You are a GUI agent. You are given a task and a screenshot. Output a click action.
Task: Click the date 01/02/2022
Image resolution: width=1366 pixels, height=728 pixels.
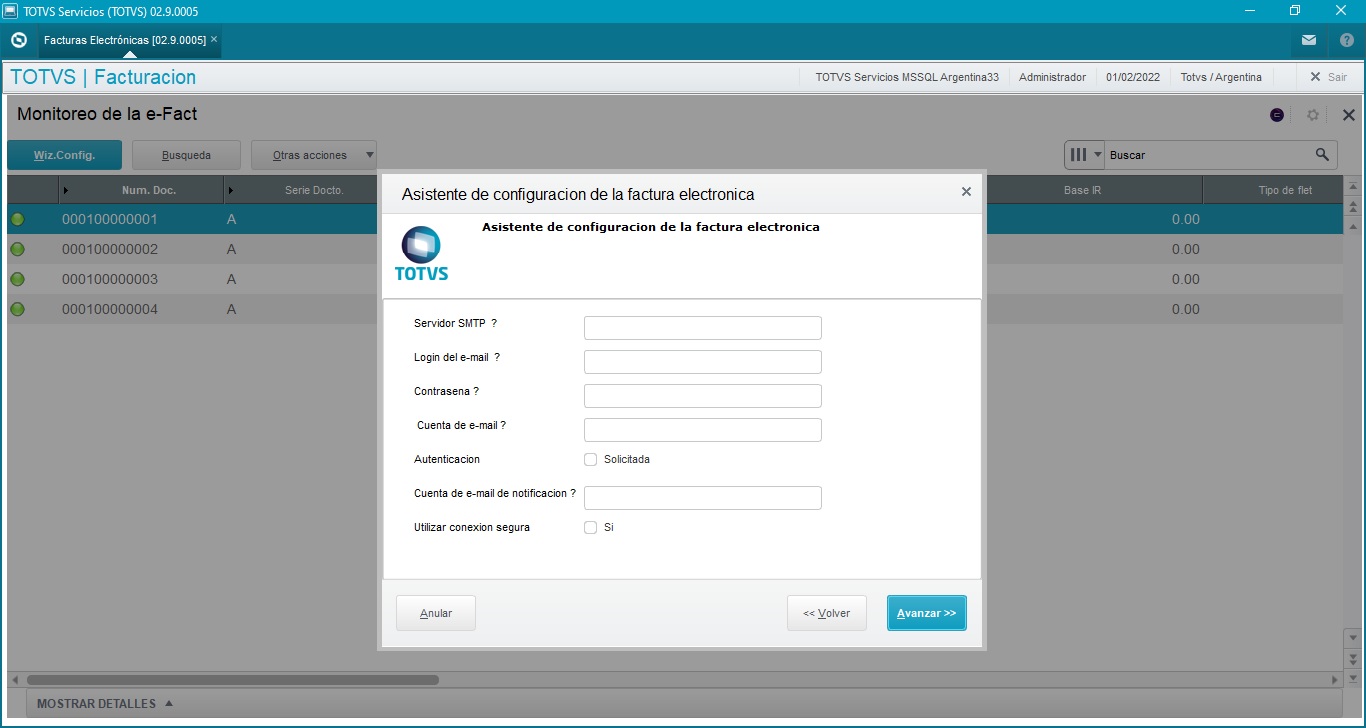(x=1133, y=77)
